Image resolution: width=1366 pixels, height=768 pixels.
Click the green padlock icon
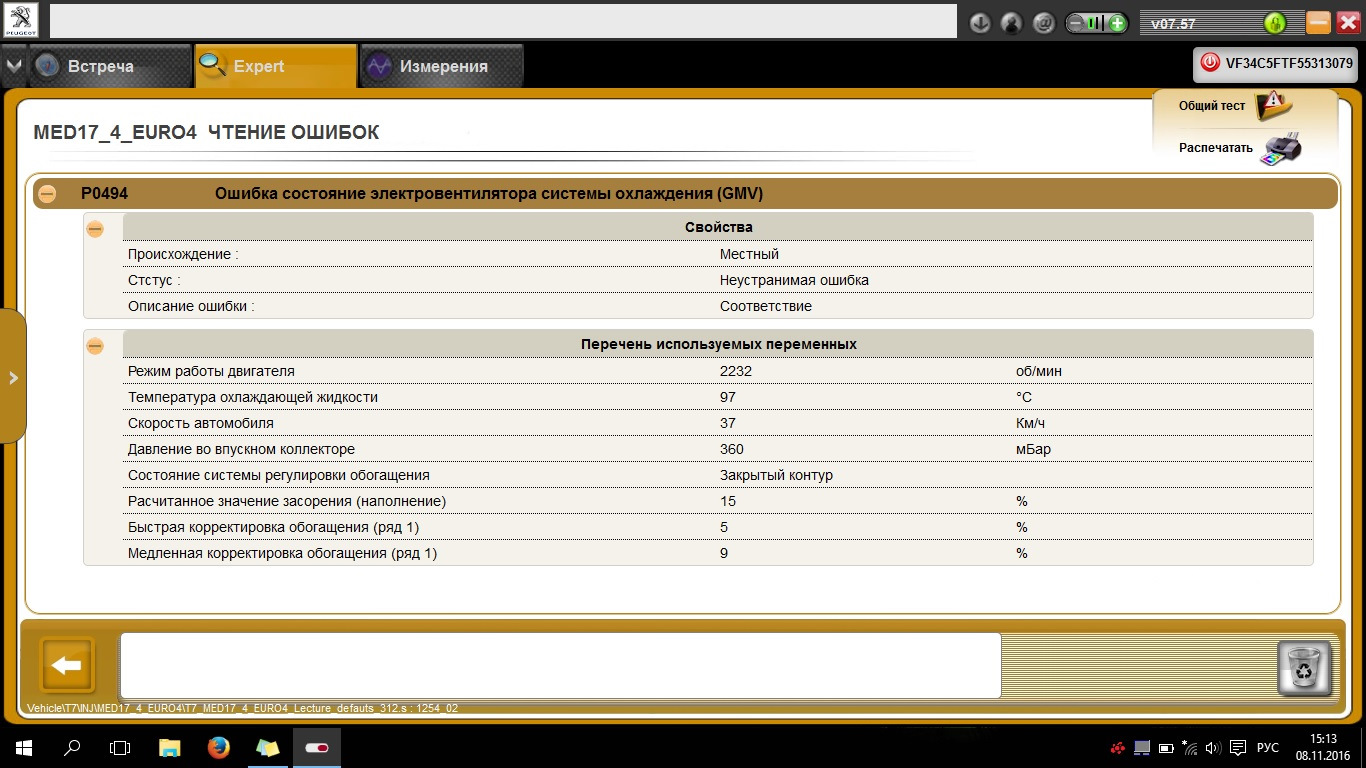tap(1274, 23)
